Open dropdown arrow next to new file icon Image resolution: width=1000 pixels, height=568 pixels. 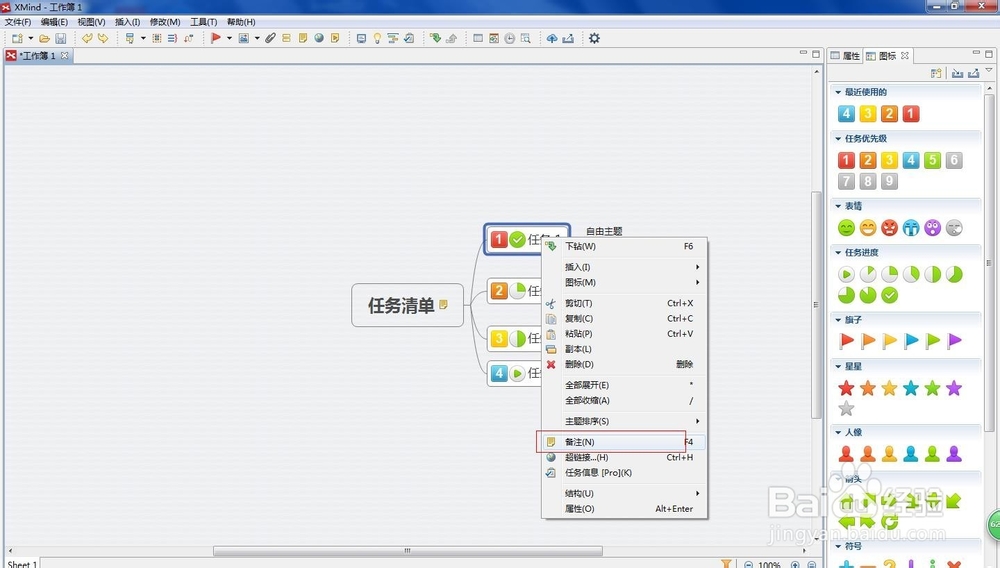pos(31,38)
